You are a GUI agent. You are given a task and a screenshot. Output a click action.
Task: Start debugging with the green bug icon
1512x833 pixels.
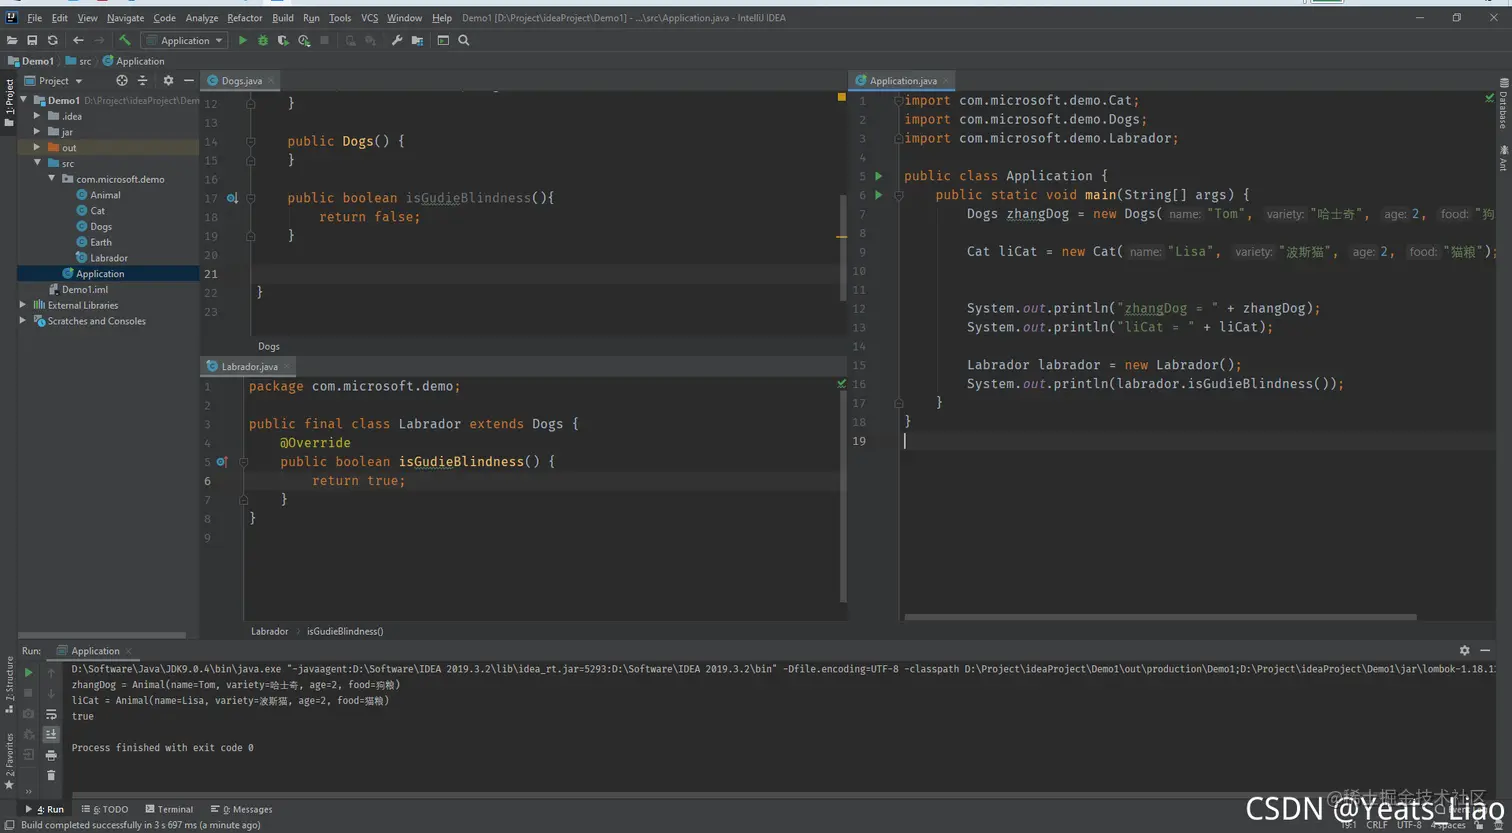coord(263,41)
